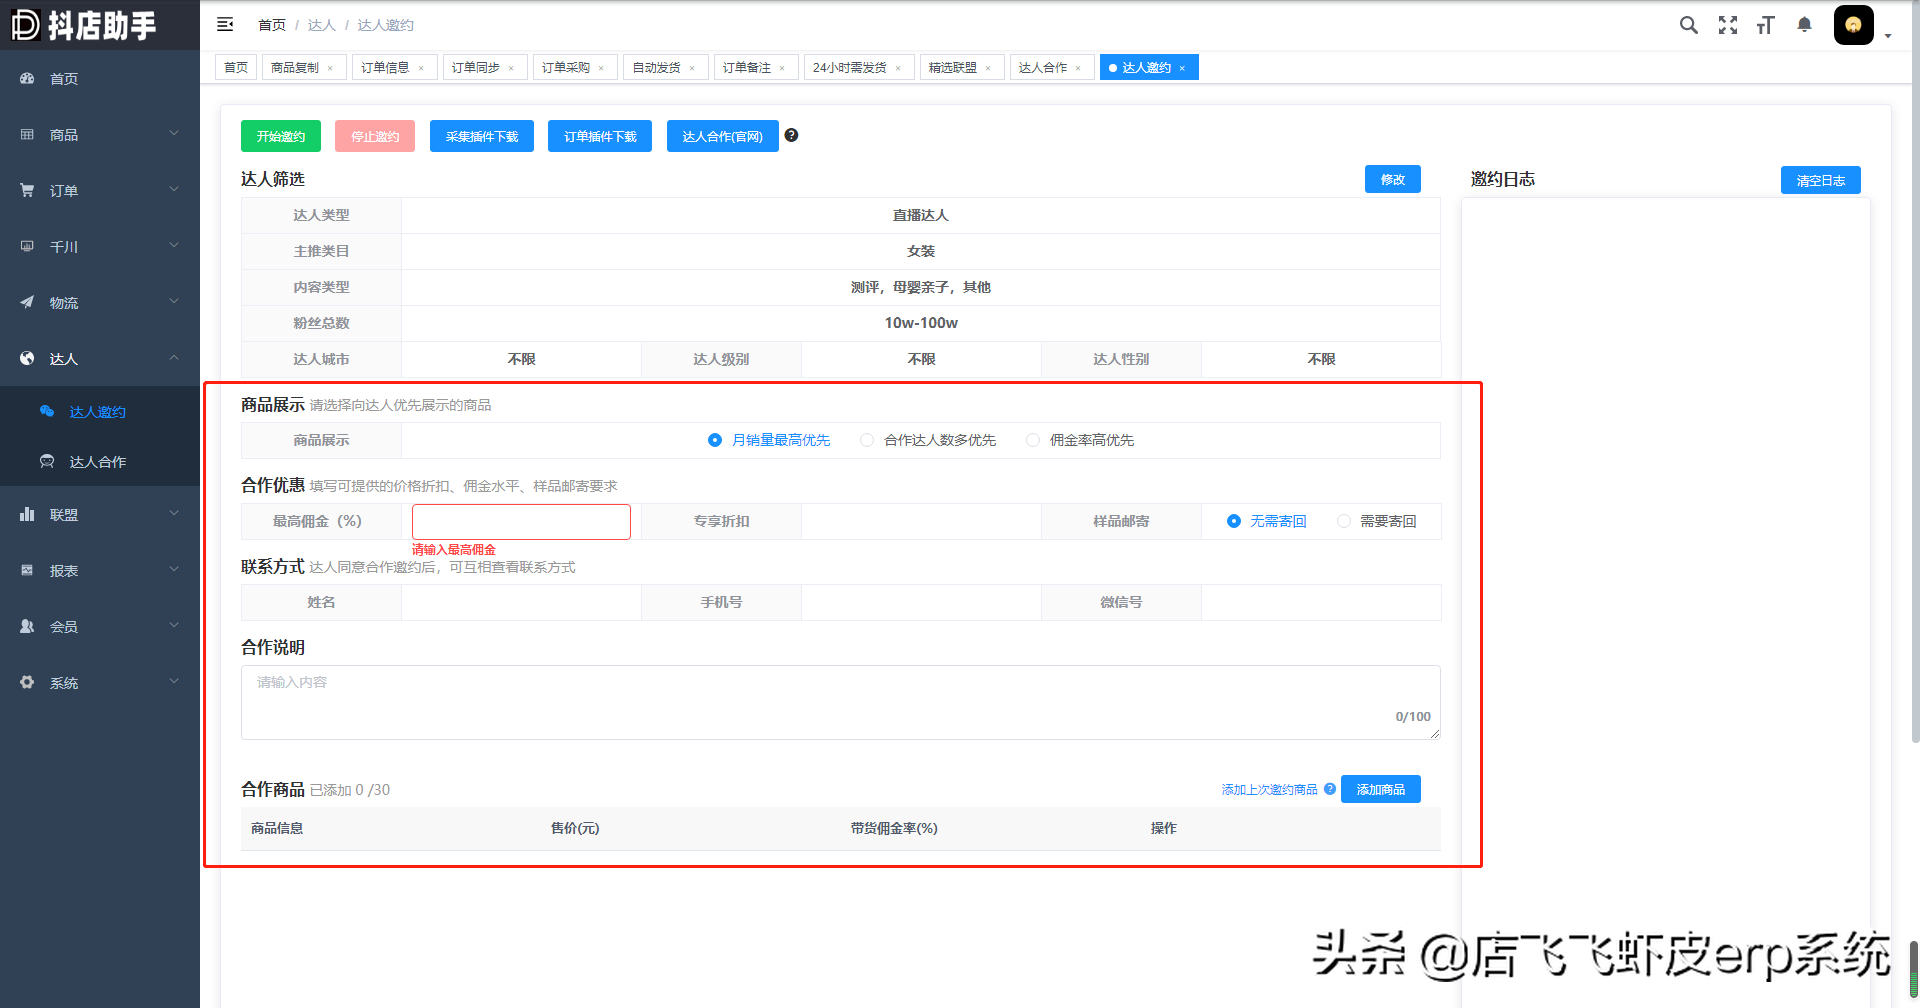The image size is (1920, 1008).
Task: Click the 商品 sidebar icon
Action: pyautogui.click(x=27, y=134)
